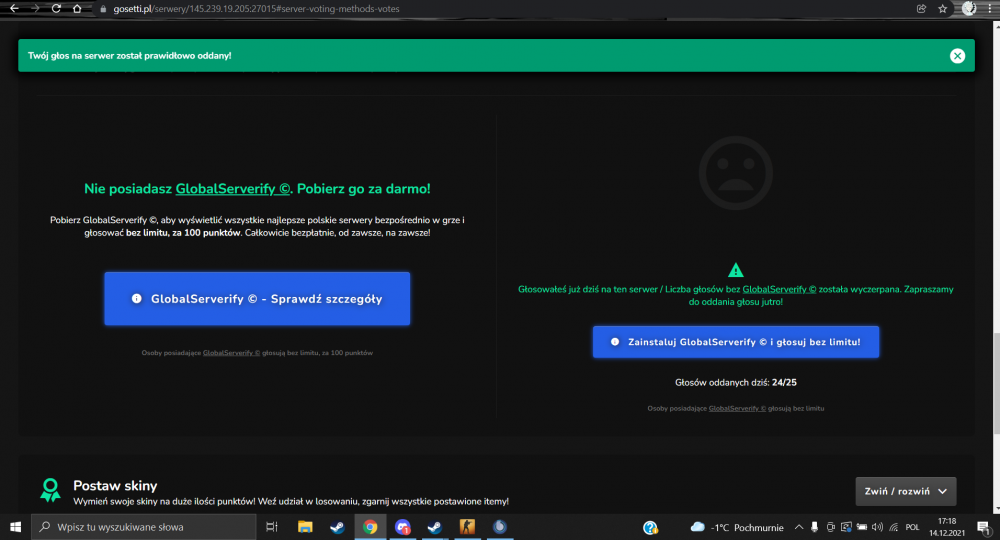Toggle the Zwiń / rozwiń dropdown

coord(906,492)
